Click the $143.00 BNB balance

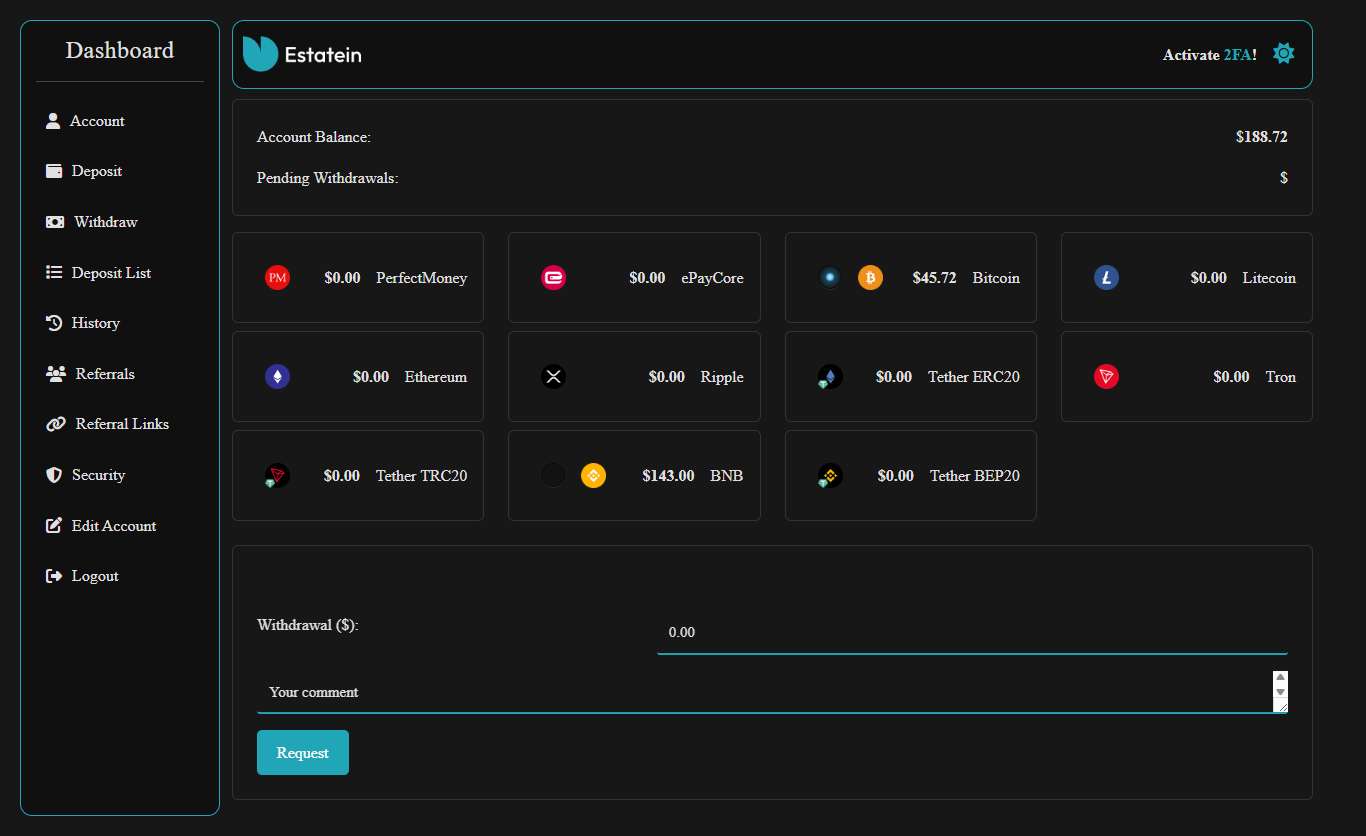point(668,476)
